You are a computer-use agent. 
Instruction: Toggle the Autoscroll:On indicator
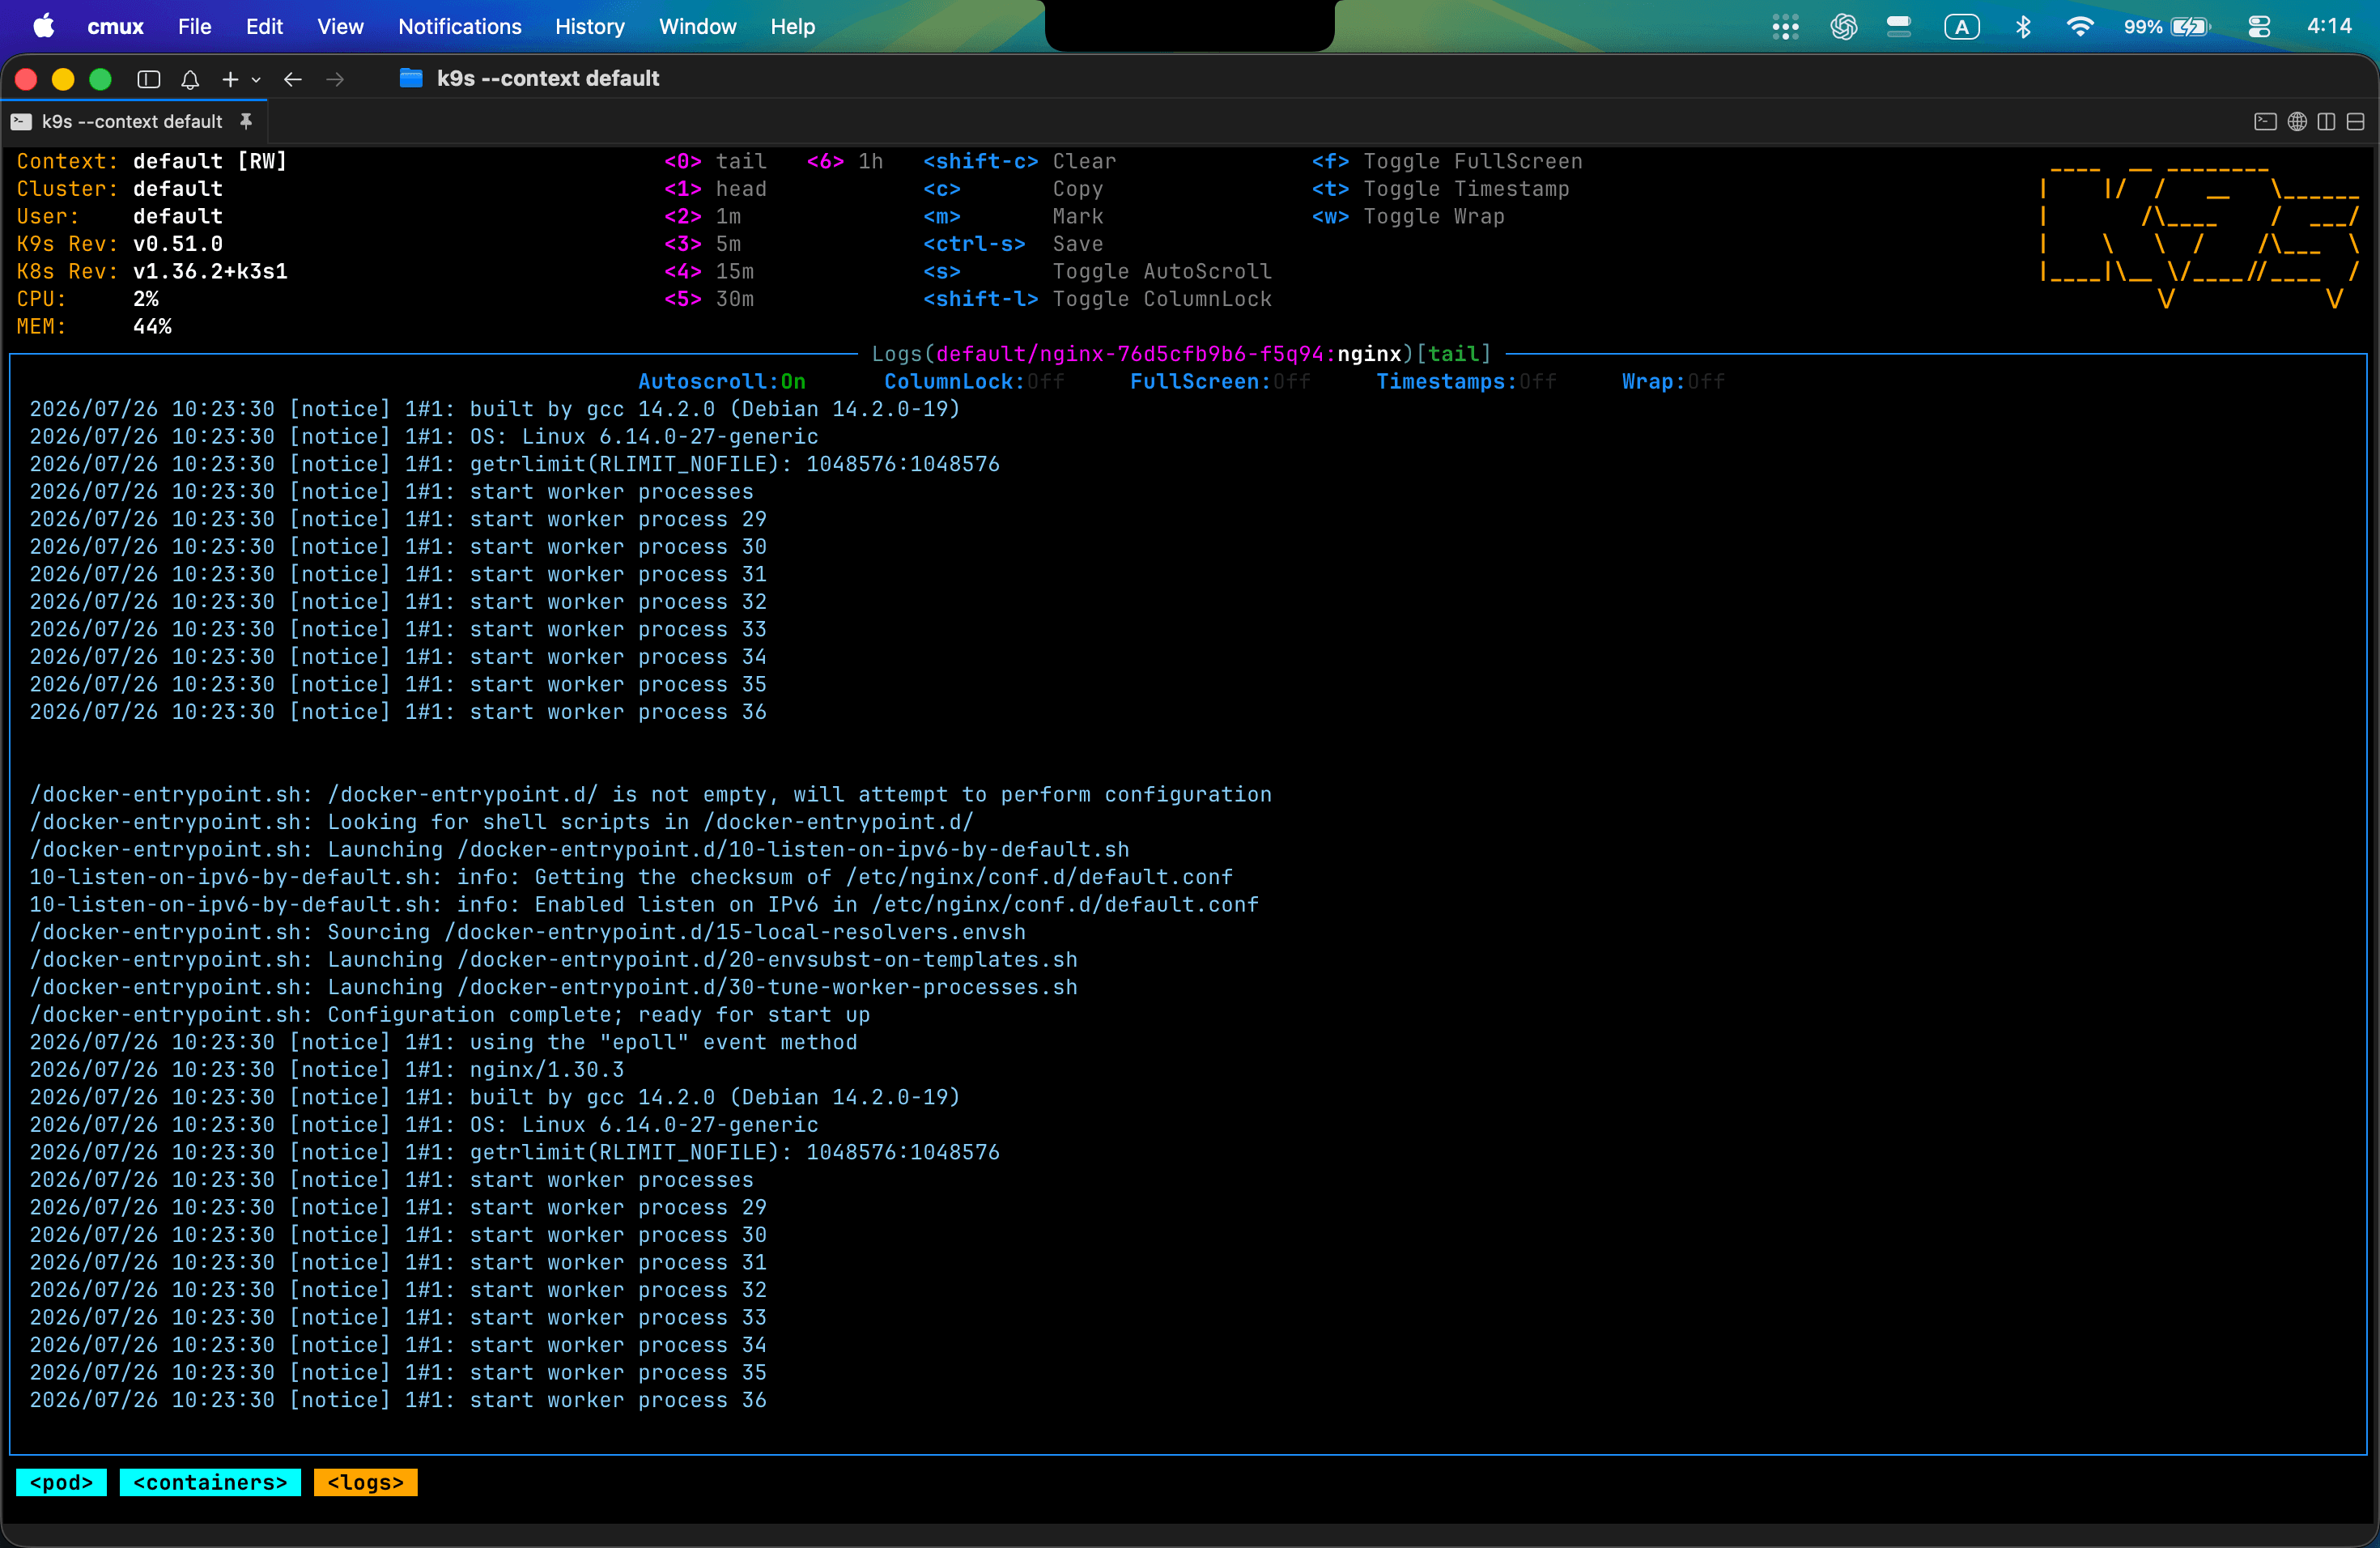(x=721, y=381)
